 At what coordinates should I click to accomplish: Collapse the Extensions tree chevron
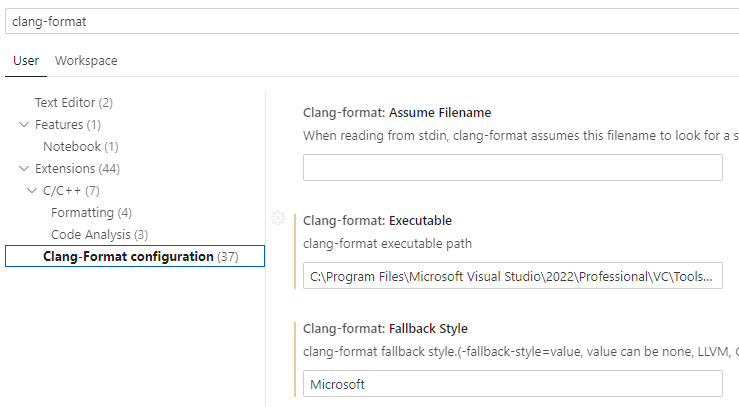(24, 169)
